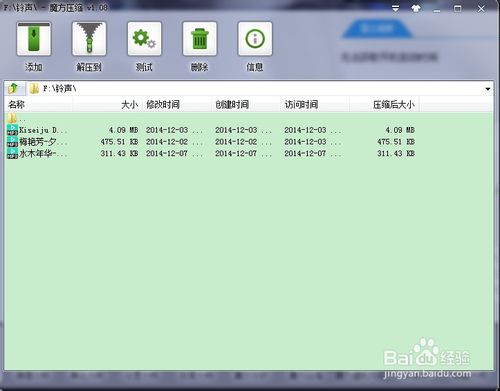Click the blurred blue tab at top right
The image size is (500, 391).
pos(377,29)
